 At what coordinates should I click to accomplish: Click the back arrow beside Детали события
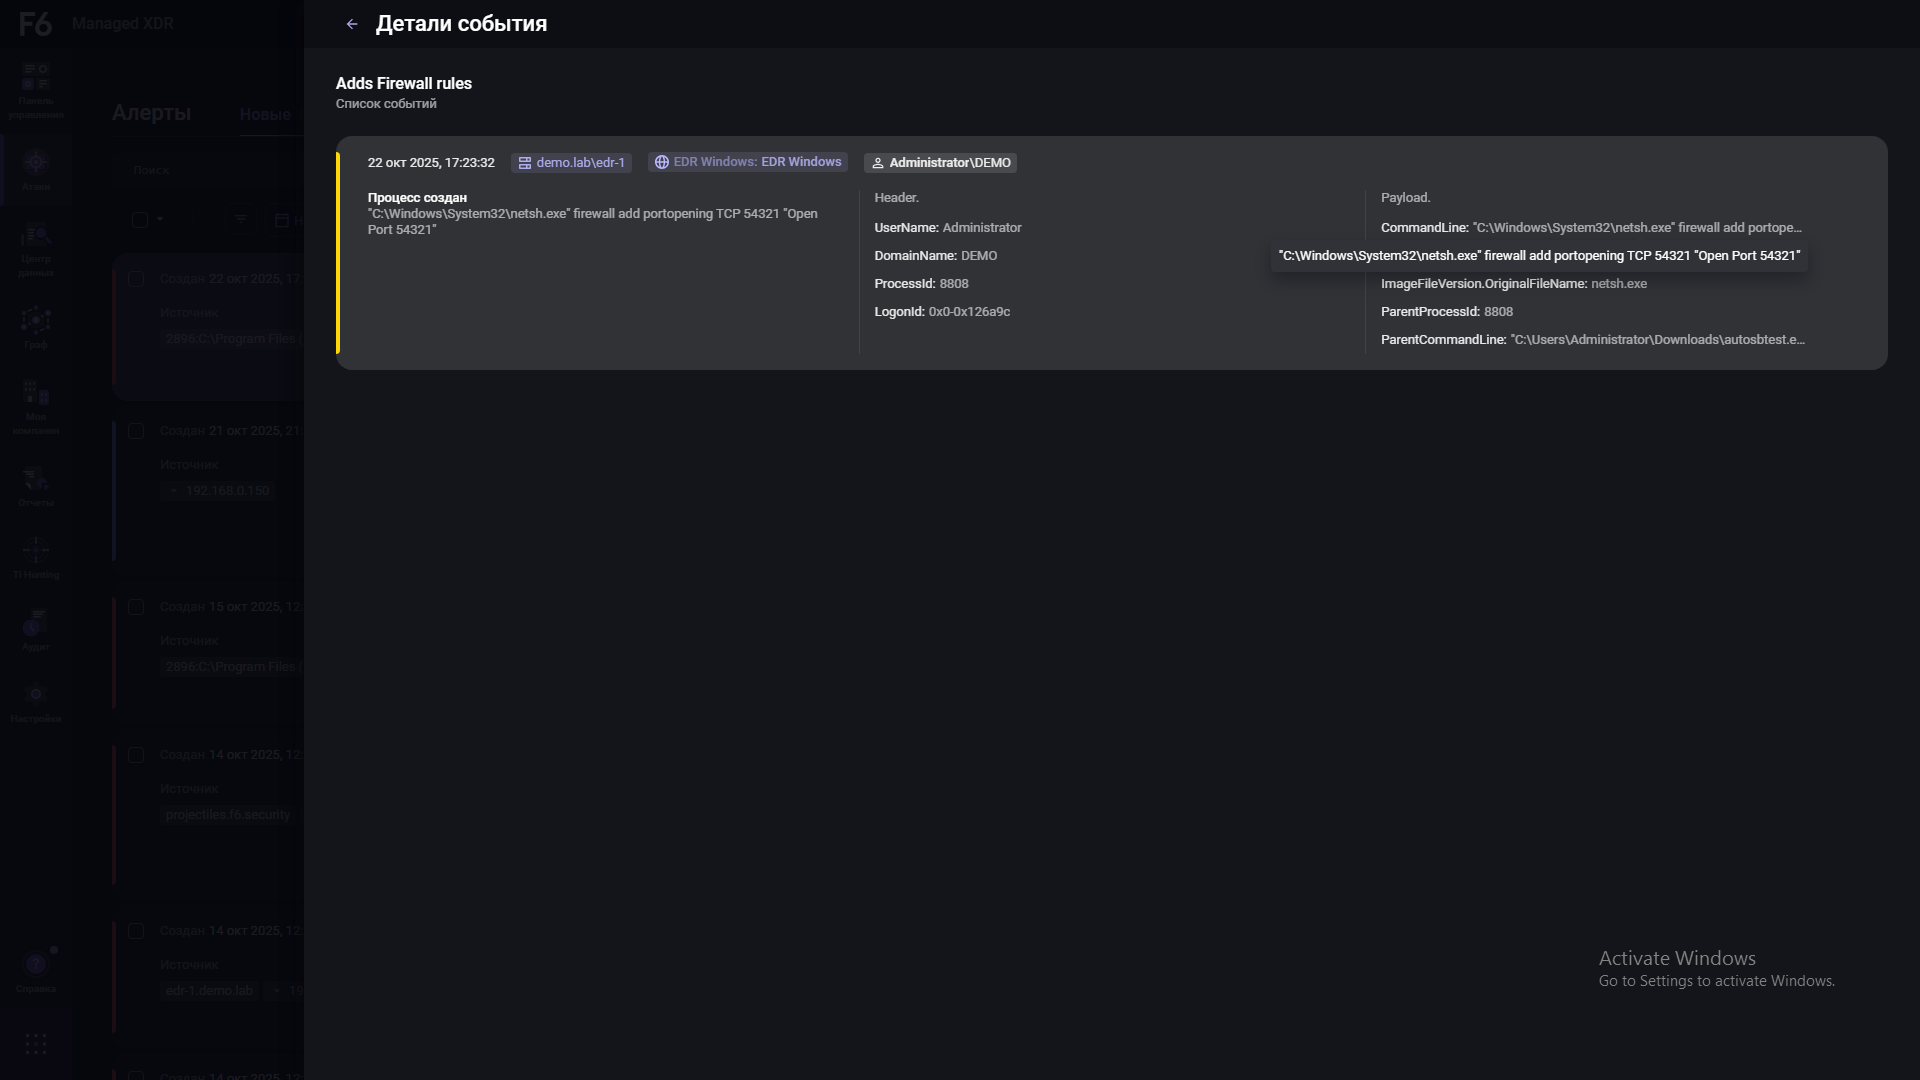(352, 24)
